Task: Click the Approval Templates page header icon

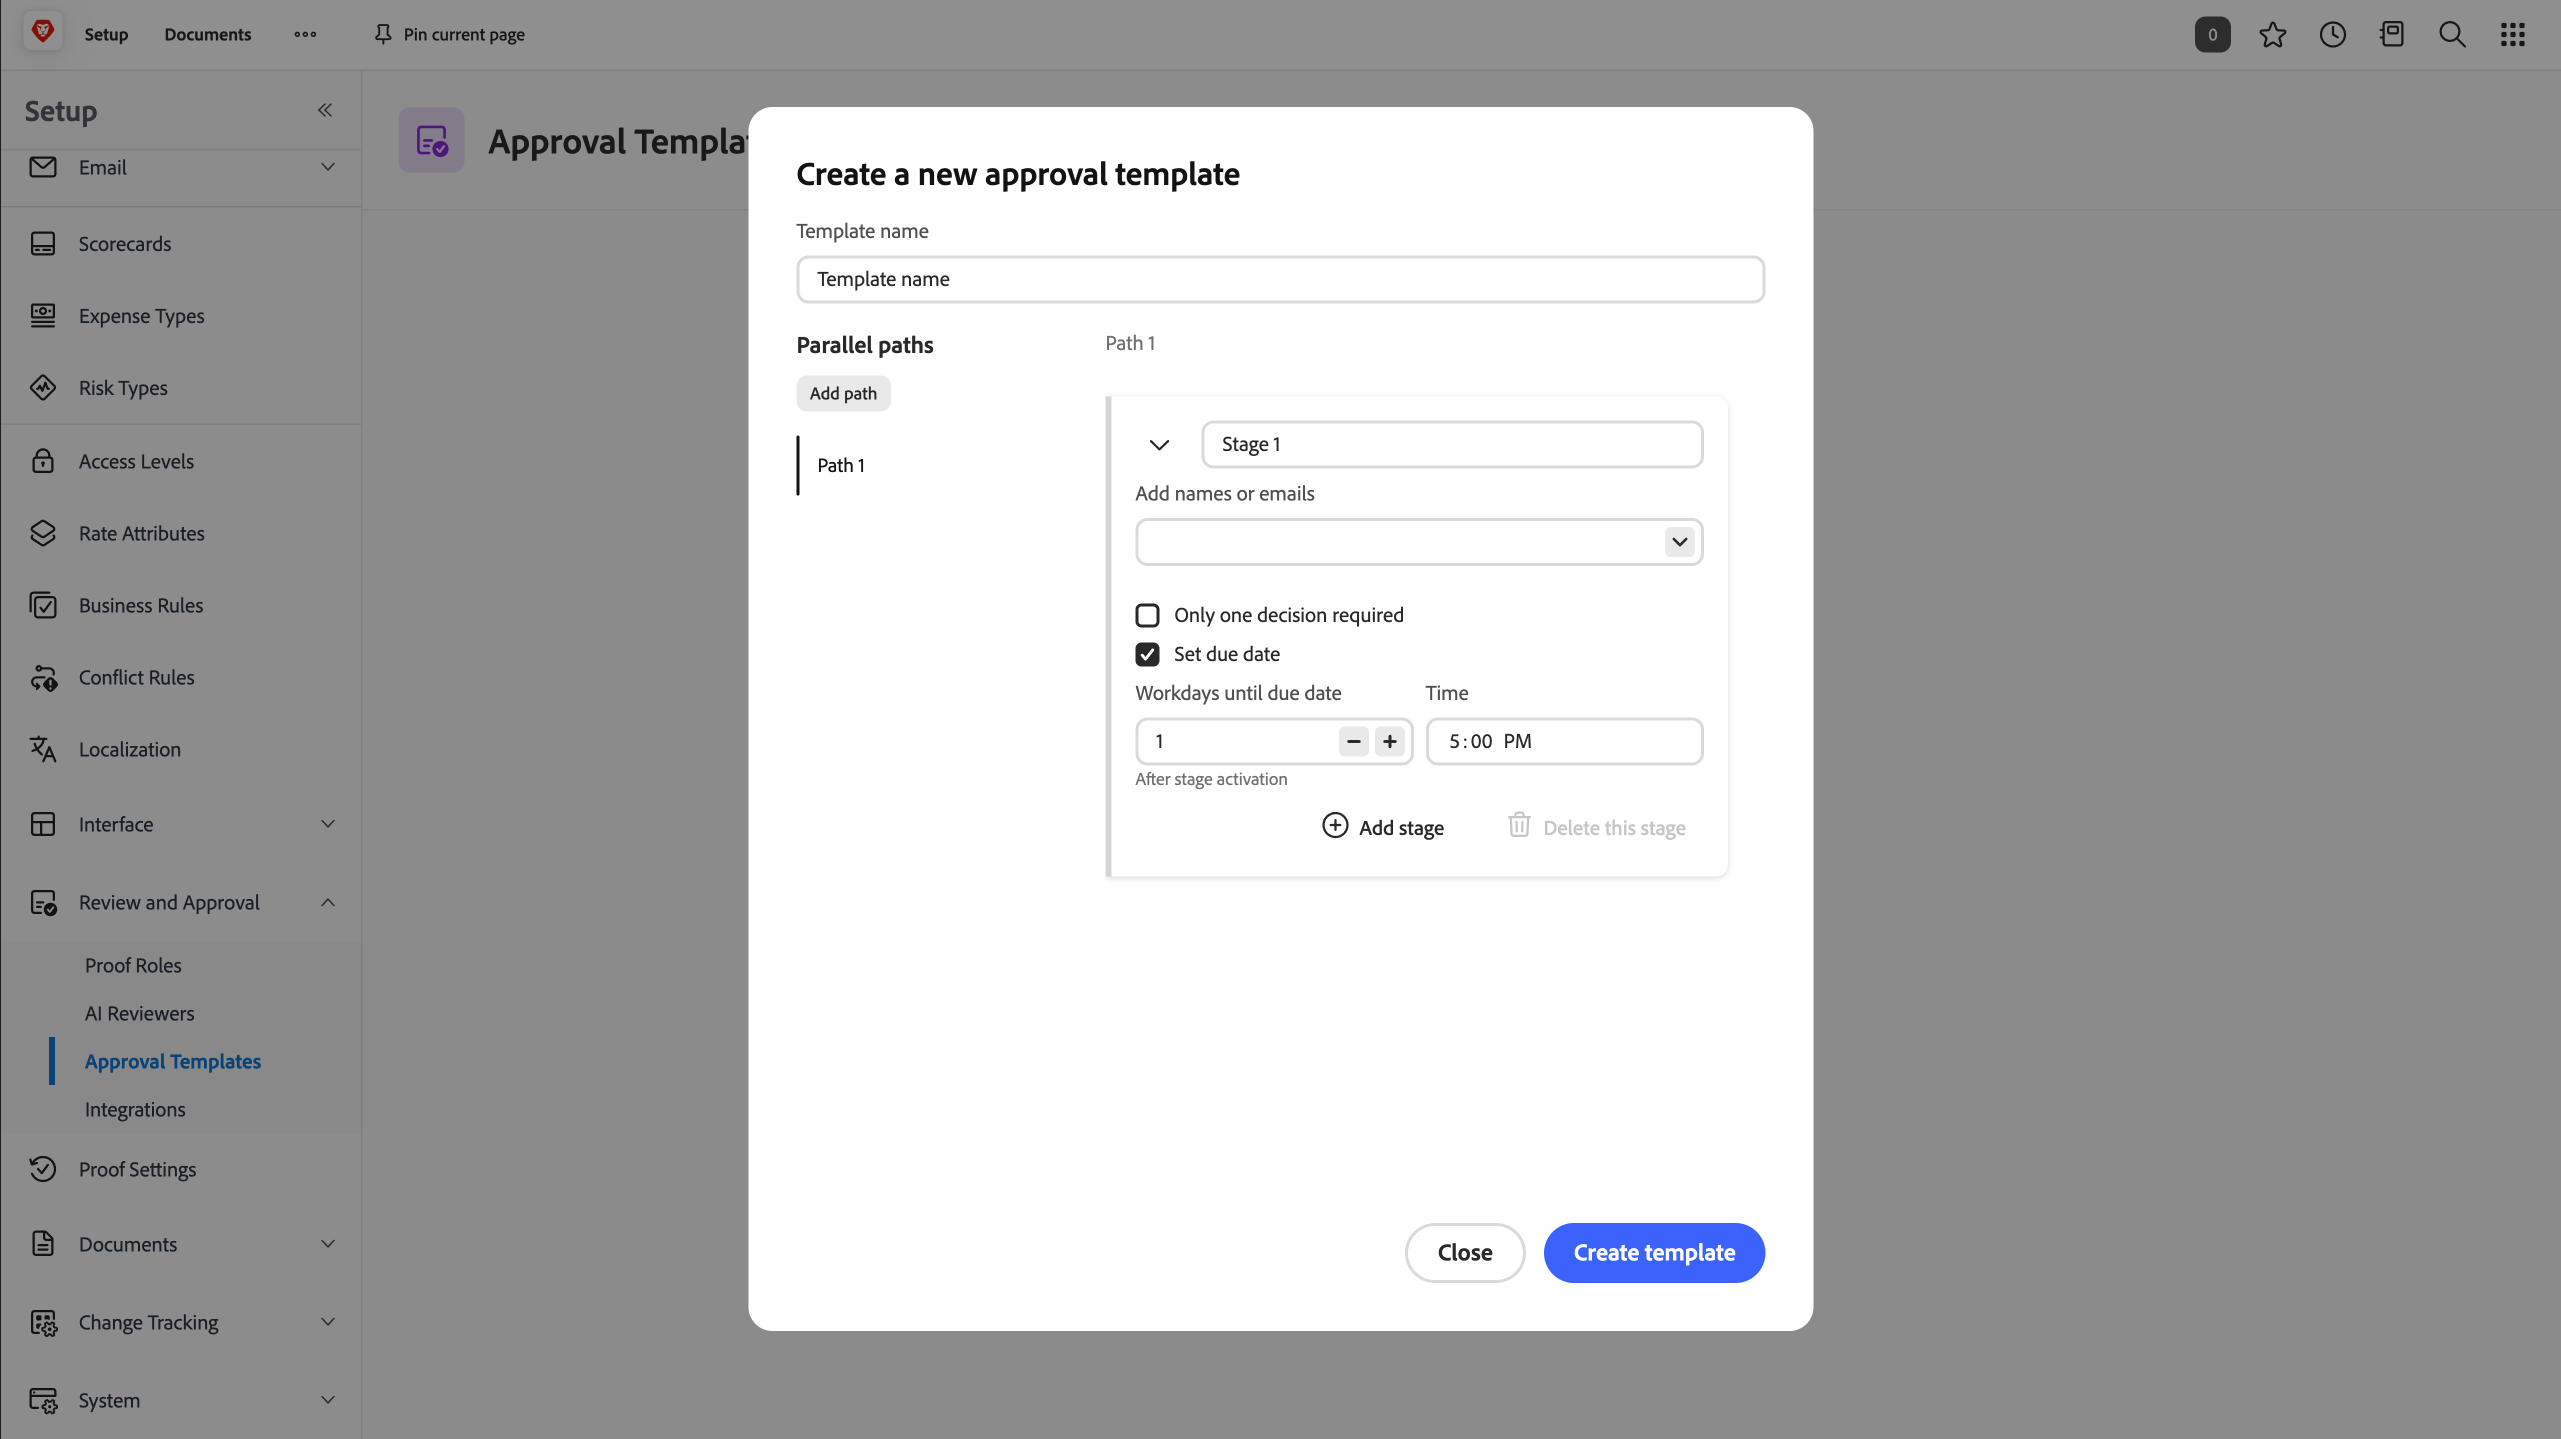Action: click(431, 141)
